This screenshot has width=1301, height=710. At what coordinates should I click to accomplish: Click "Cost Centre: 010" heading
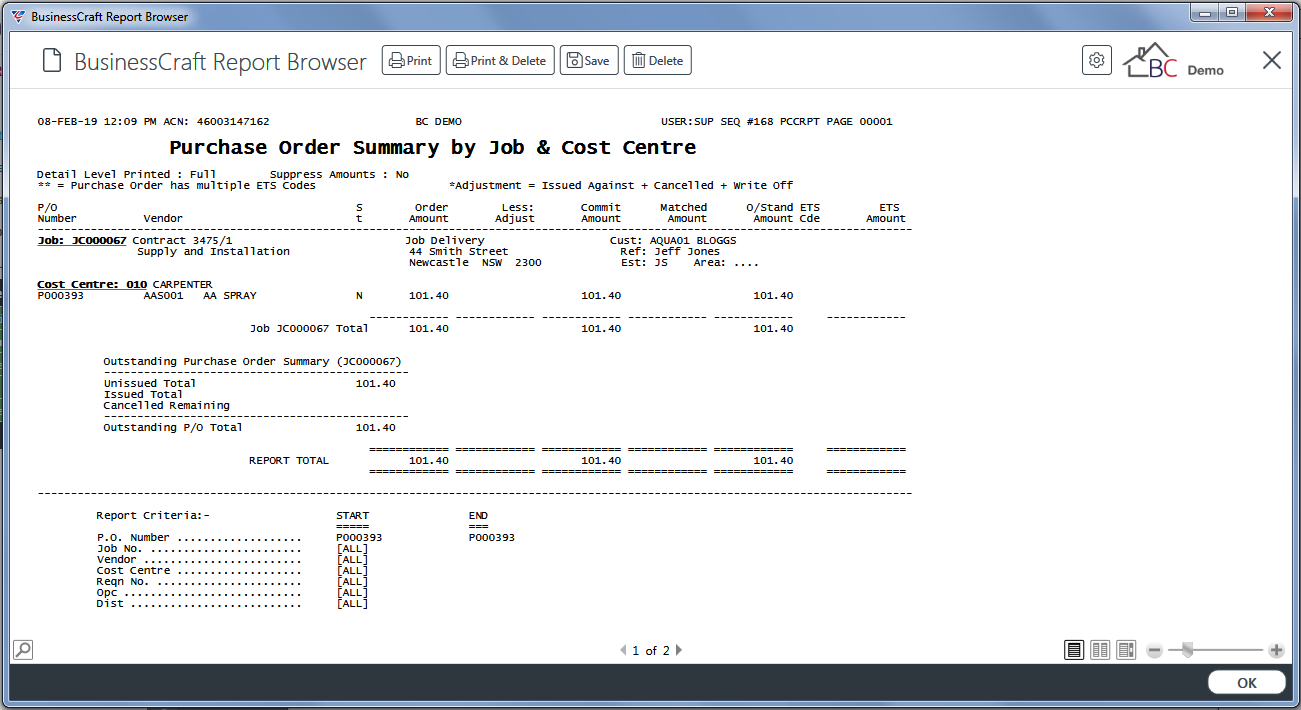[x=92, y=285]
